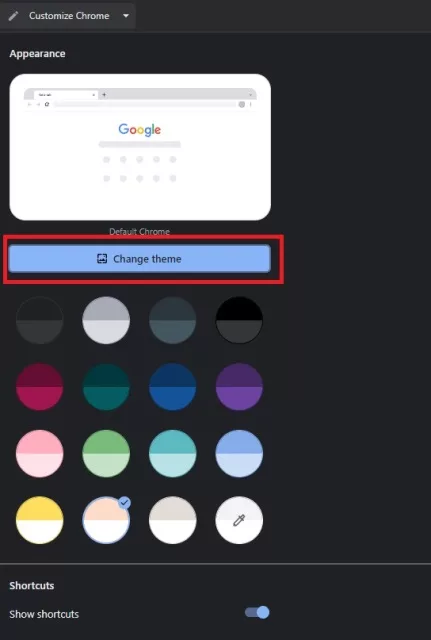Apply the purple color swatch
Image resolution: width=431 pixels, height=640 pixels.
(x=239, y=387)
